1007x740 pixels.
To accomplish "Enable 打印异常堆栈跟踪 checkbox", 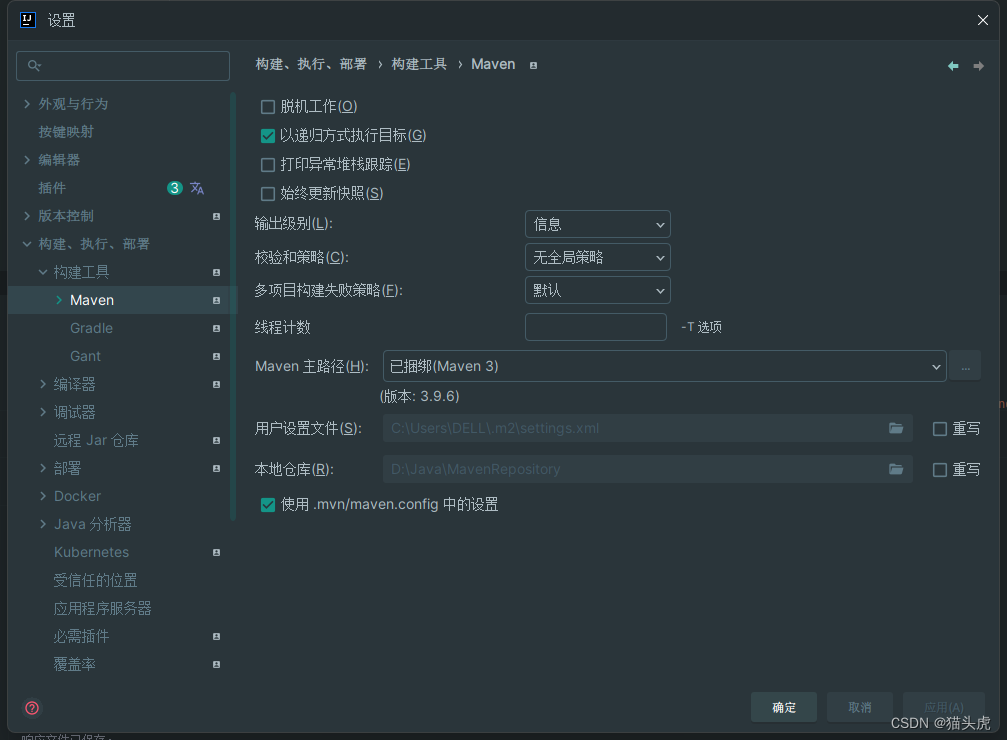I will tap(268, 165).
